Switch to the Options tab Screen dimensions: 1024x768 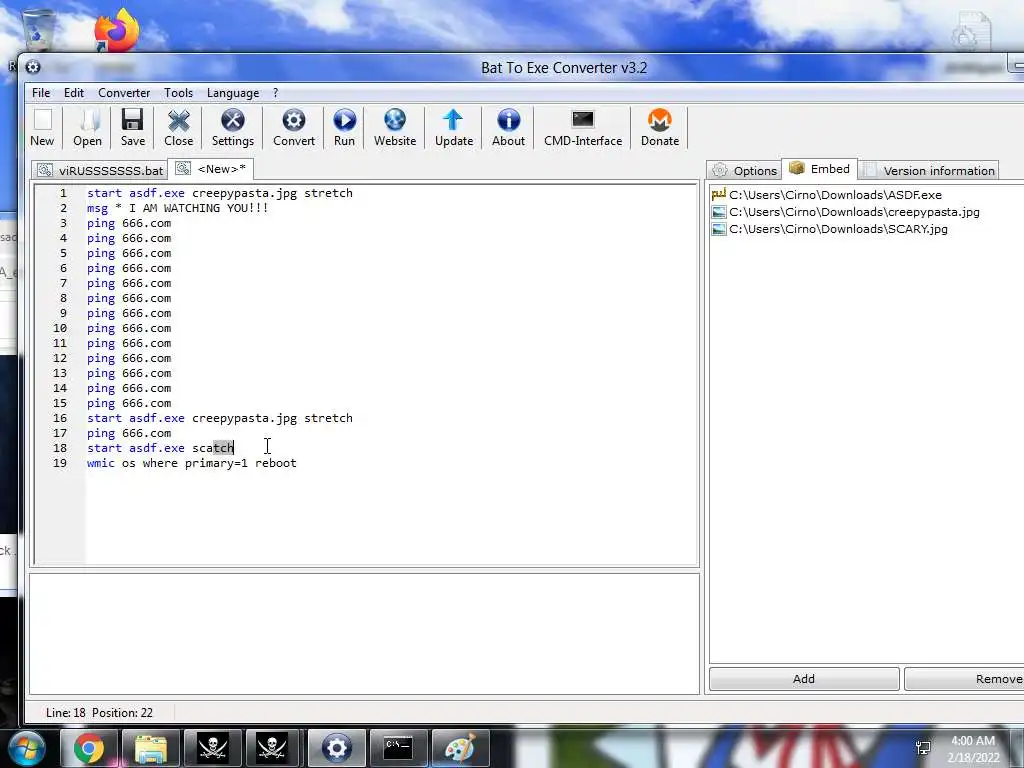coord(744,170)
